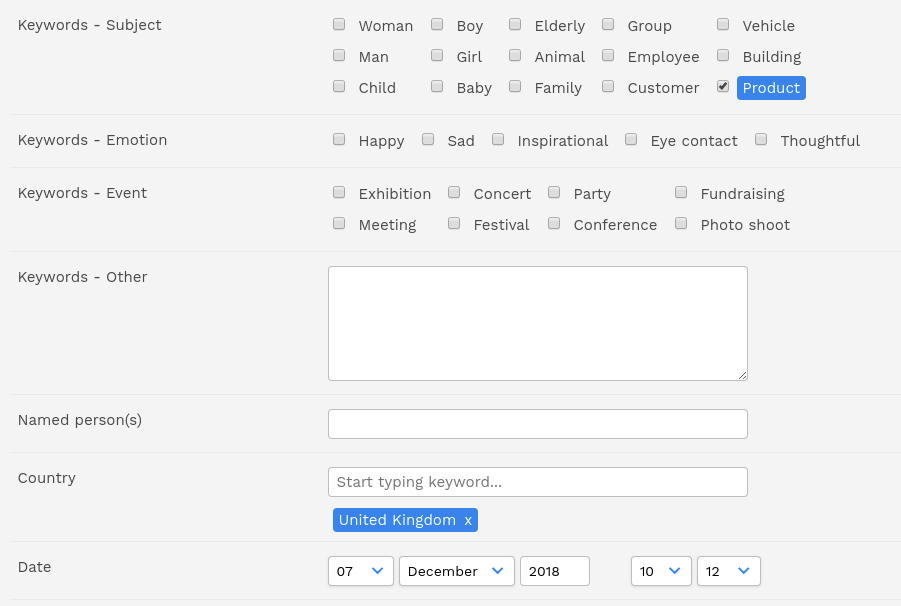Remove the United Kingdom country tag
This screenshot has width=901, height=606.
coord(468,520)
